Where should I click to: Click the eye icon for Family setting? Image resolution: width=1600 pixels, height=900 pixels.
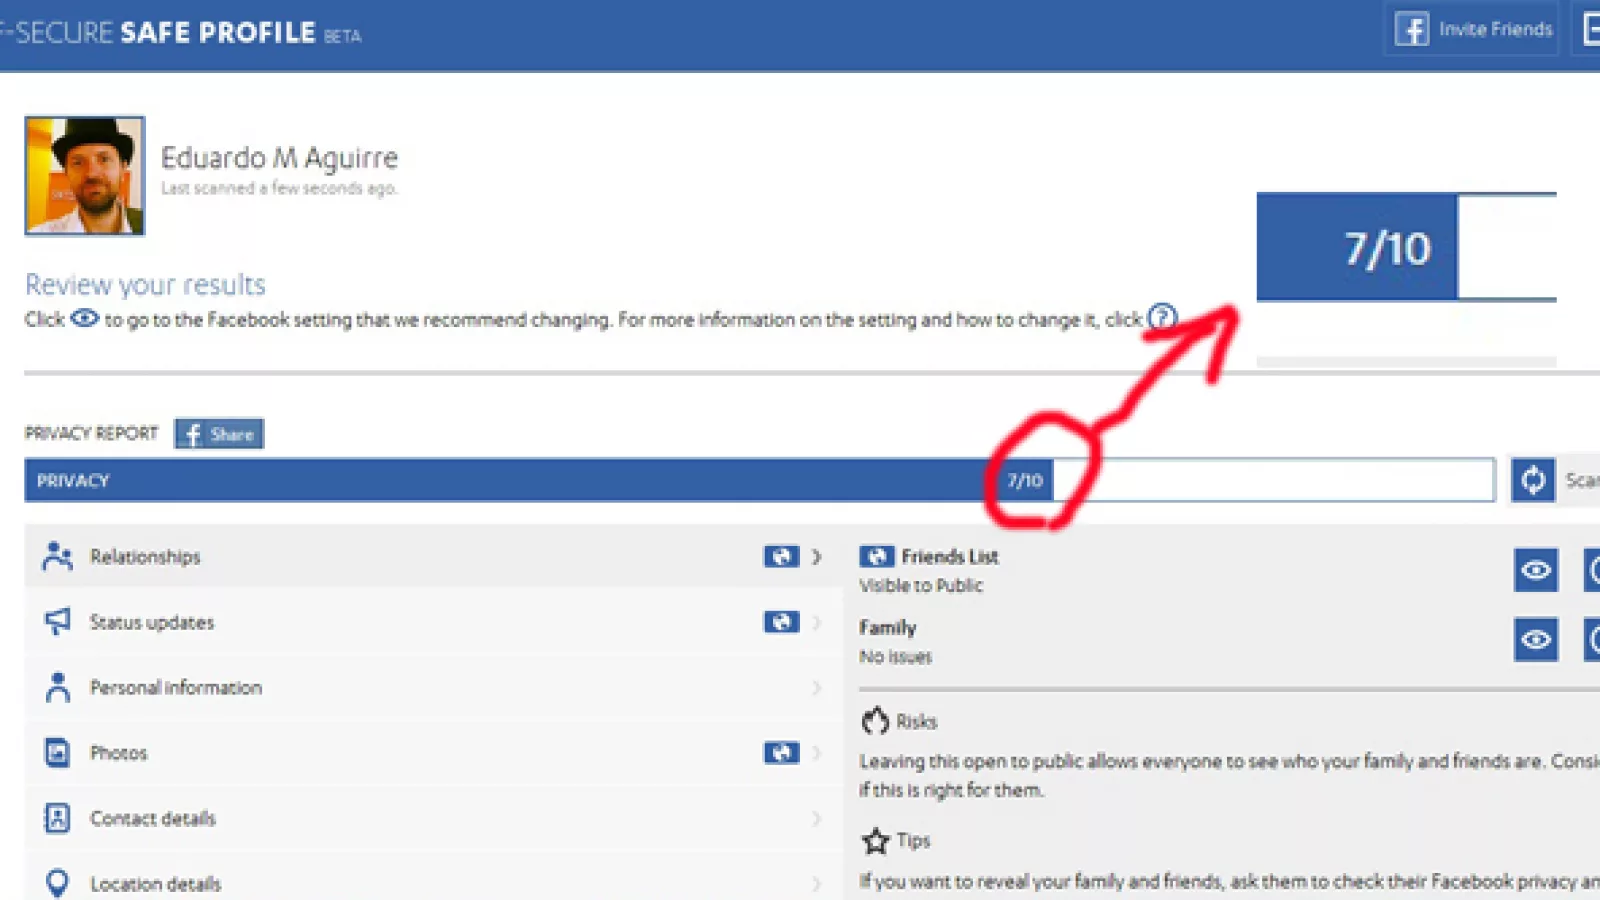tap(1535, 640)
